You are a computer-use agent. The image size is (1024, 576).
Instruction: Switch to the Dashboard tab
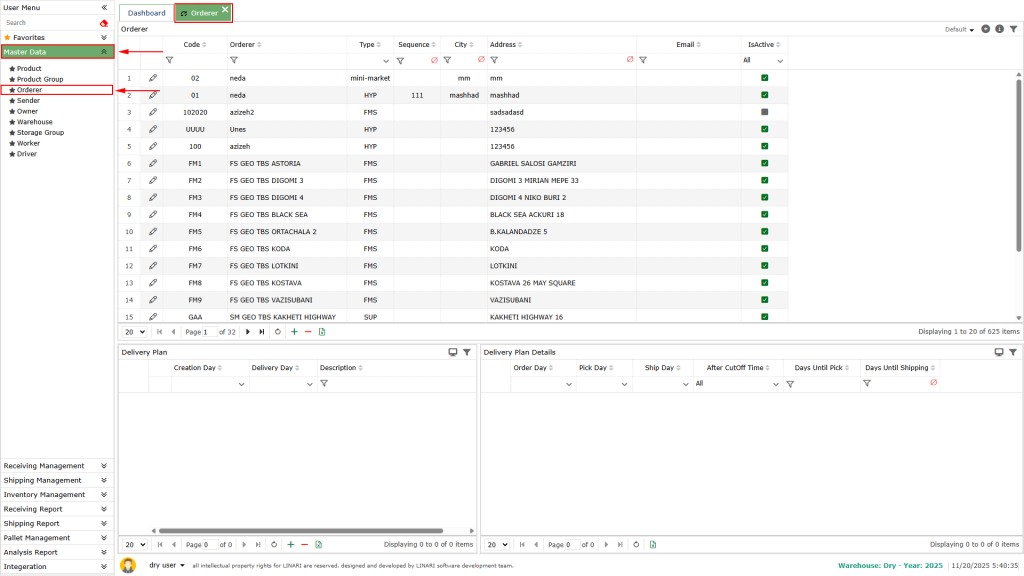pos(146,13)
